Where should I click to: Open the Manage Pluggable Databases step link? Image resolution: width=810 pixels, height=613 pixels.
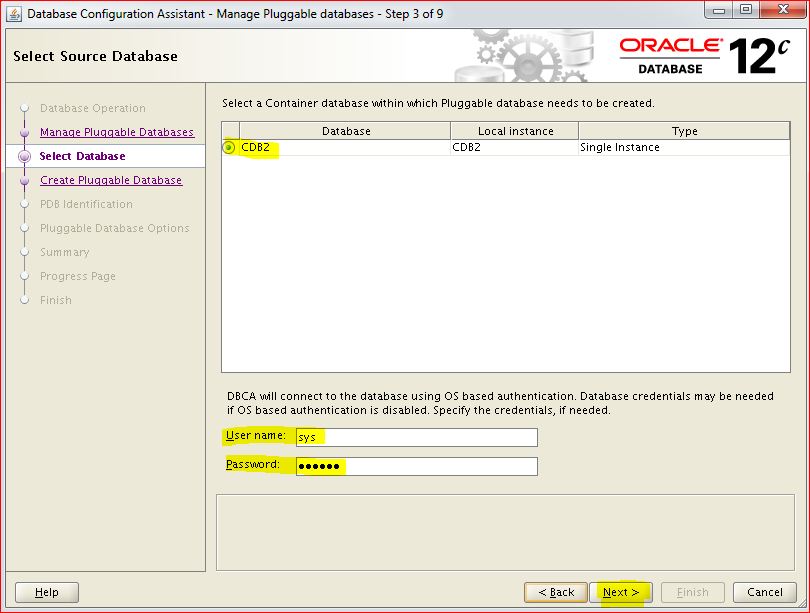click(117, 132)
